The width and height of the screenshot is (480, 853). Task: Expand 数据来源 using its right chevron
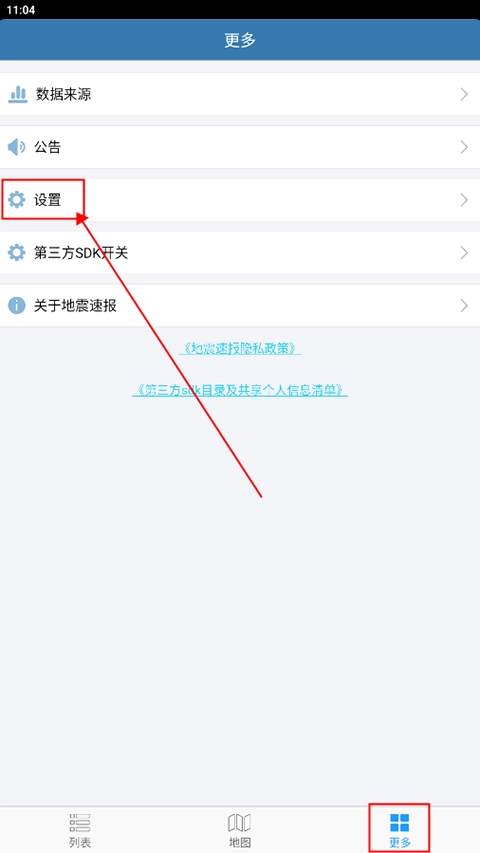point(464,94)
